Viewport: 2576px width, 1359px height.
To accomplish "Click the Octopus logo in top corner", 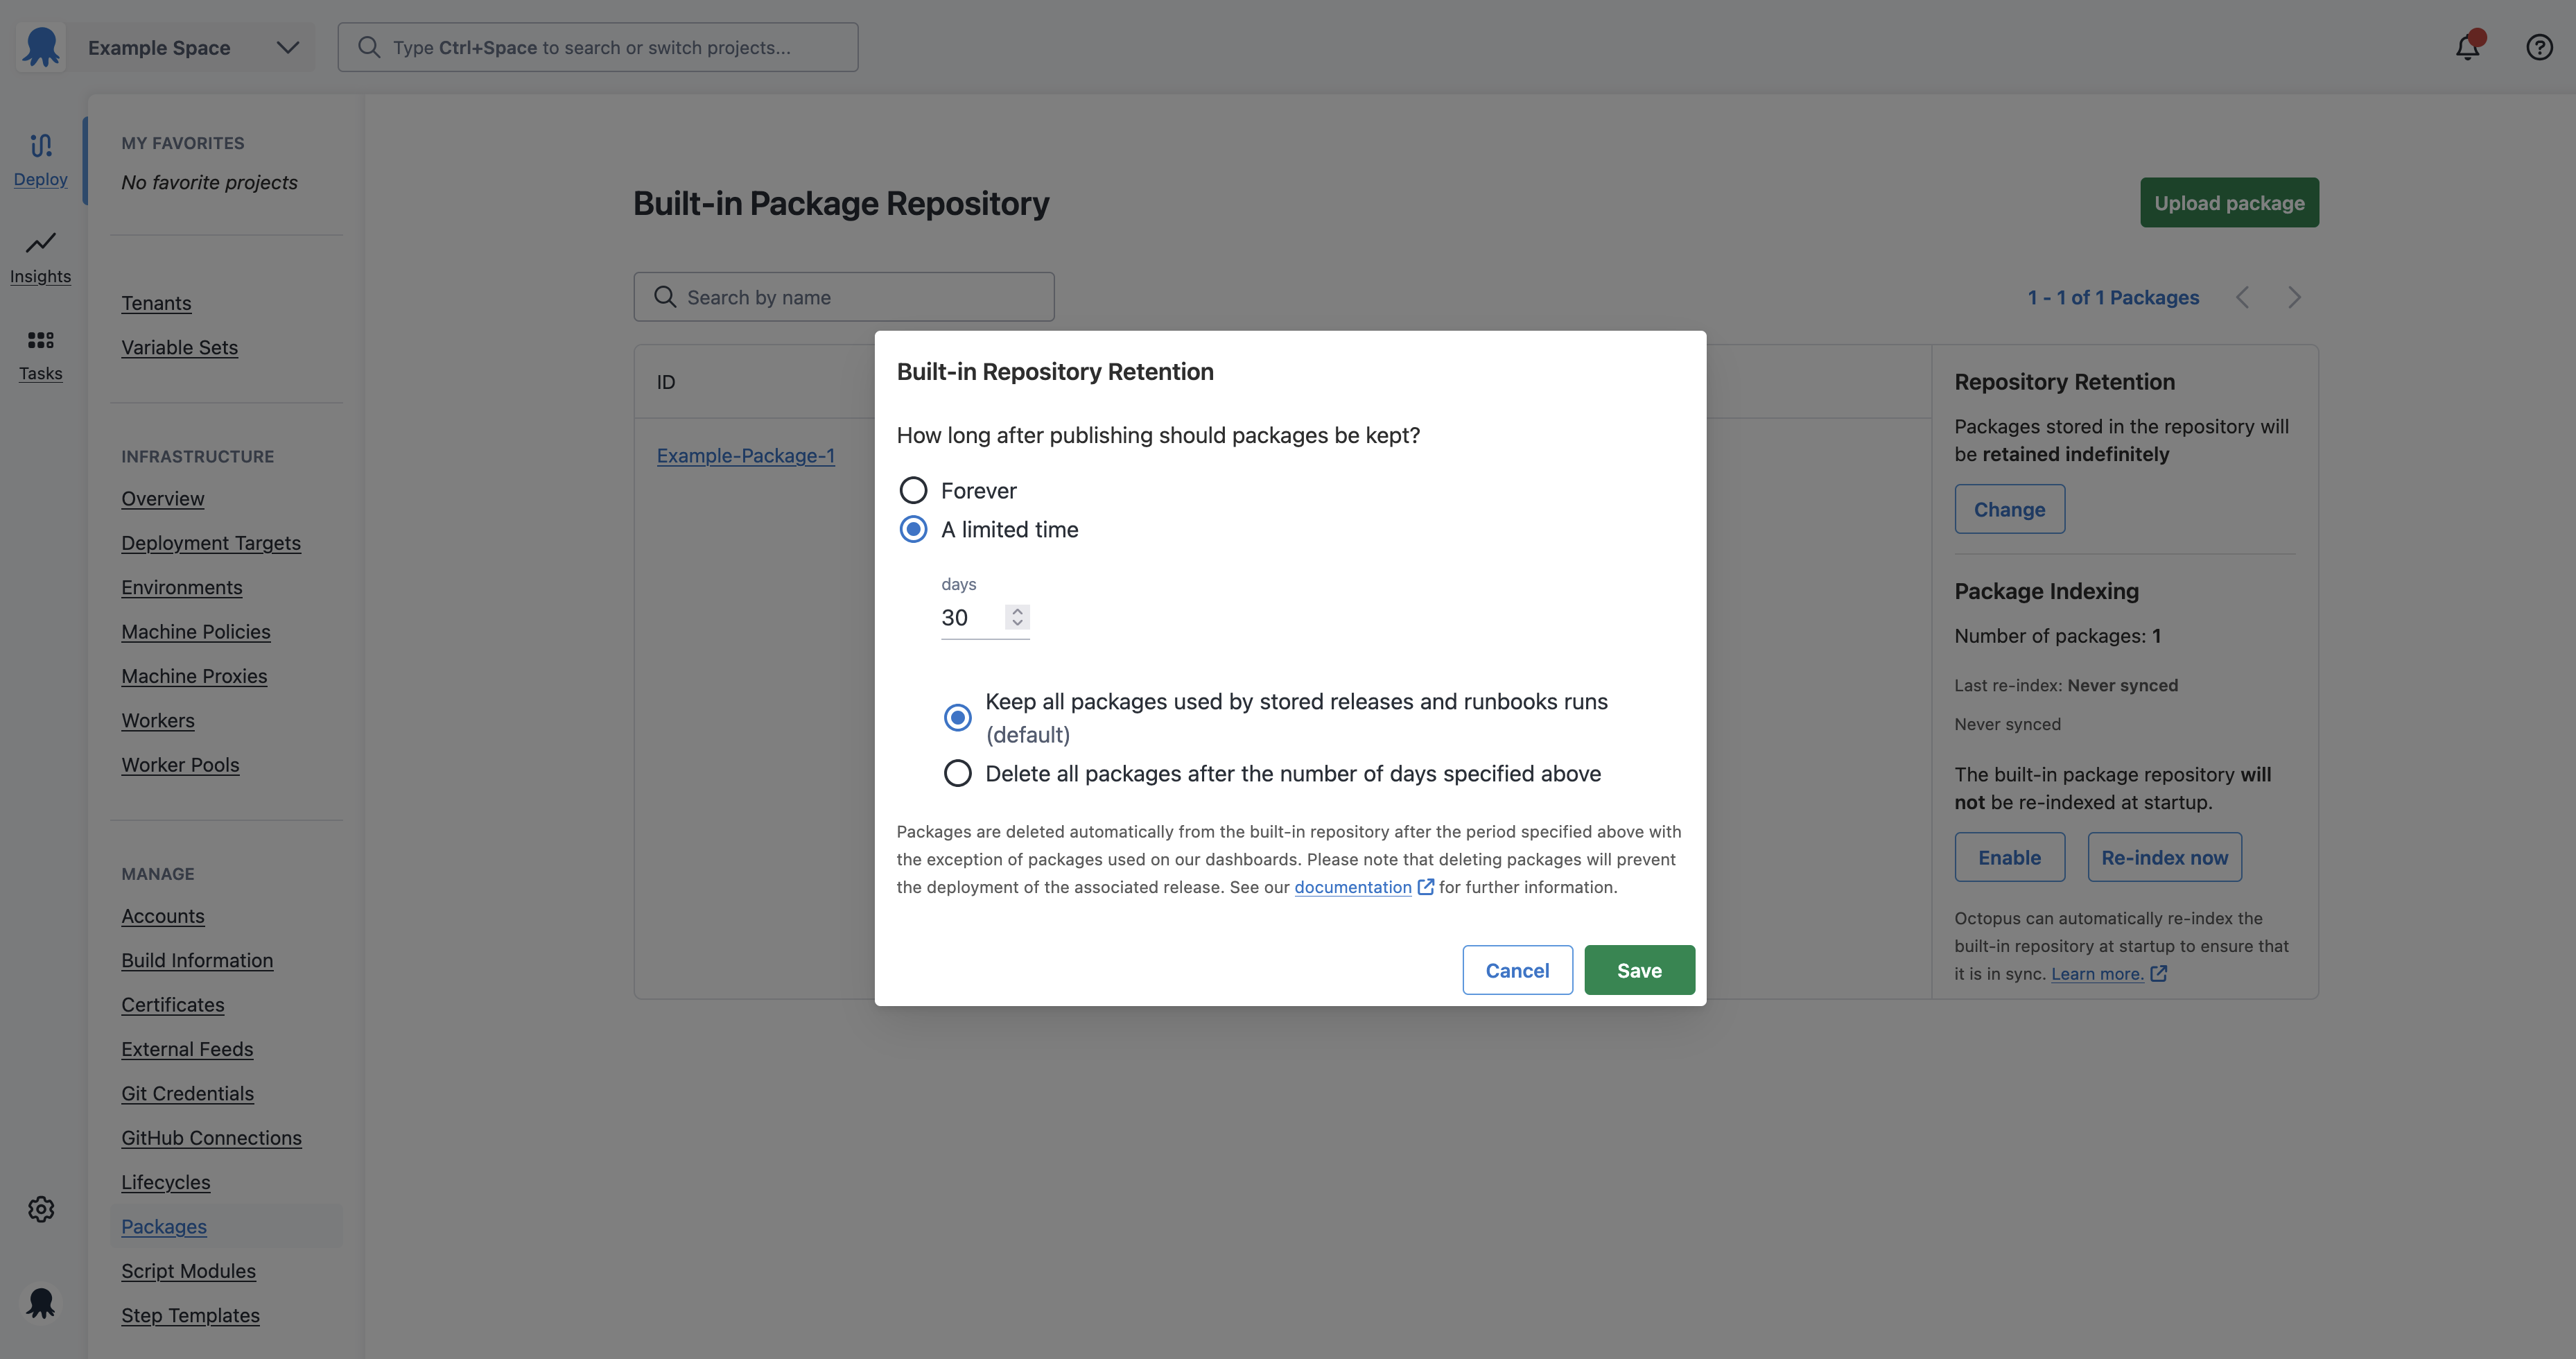I will pyautogui.click(x=40, y=46).
